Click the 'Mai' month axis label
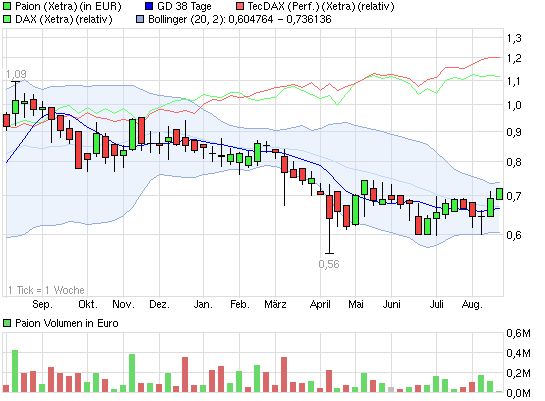This screenshot has width=545, height=401. click(x=356, y=304)
